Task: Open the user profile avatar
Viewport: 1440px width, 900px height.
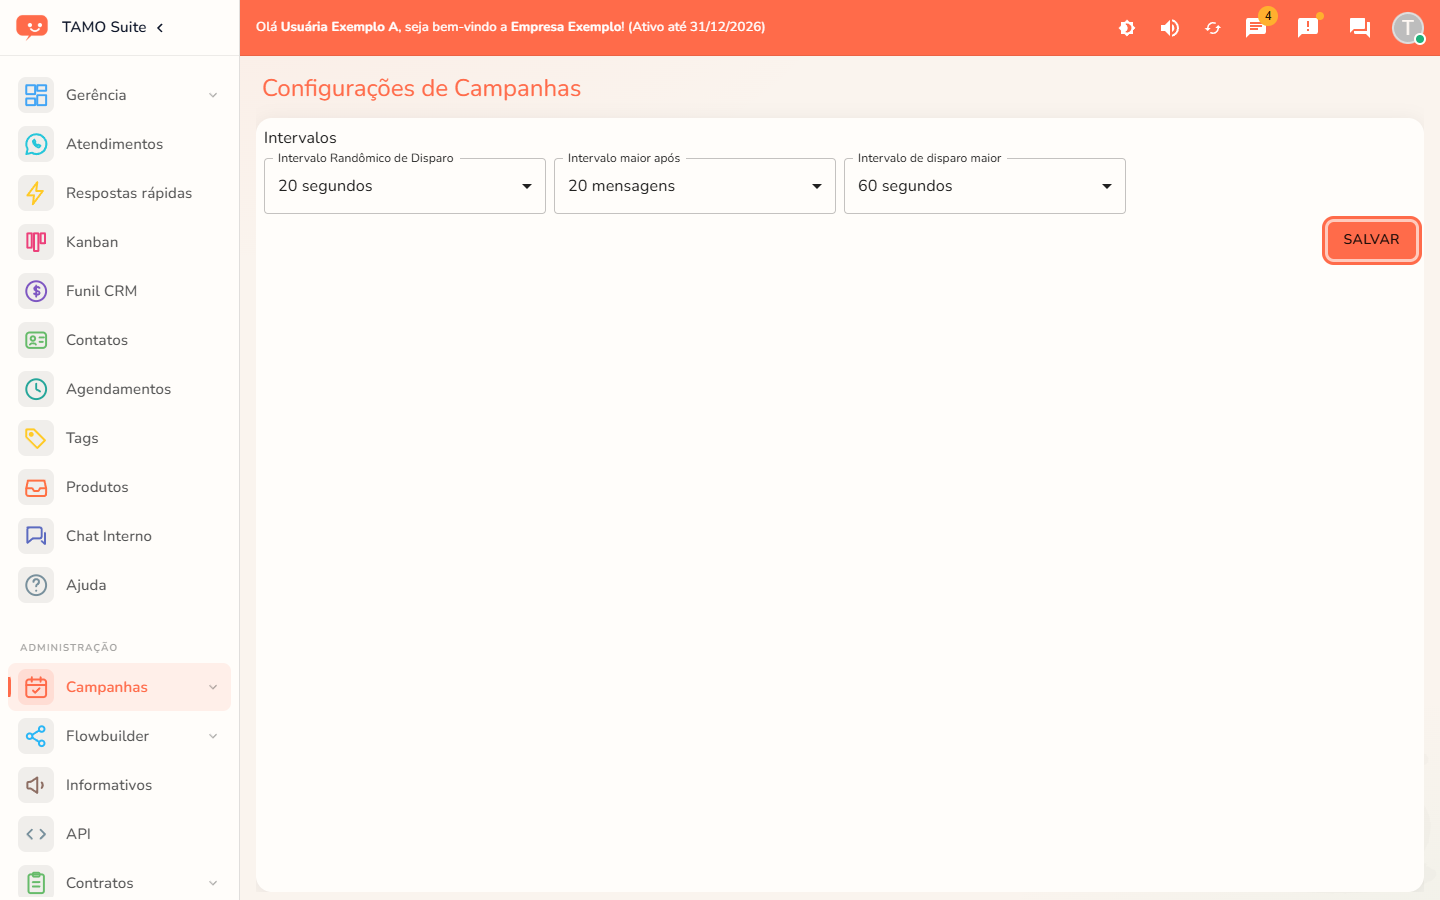Action: click(x=1408, y=28)
